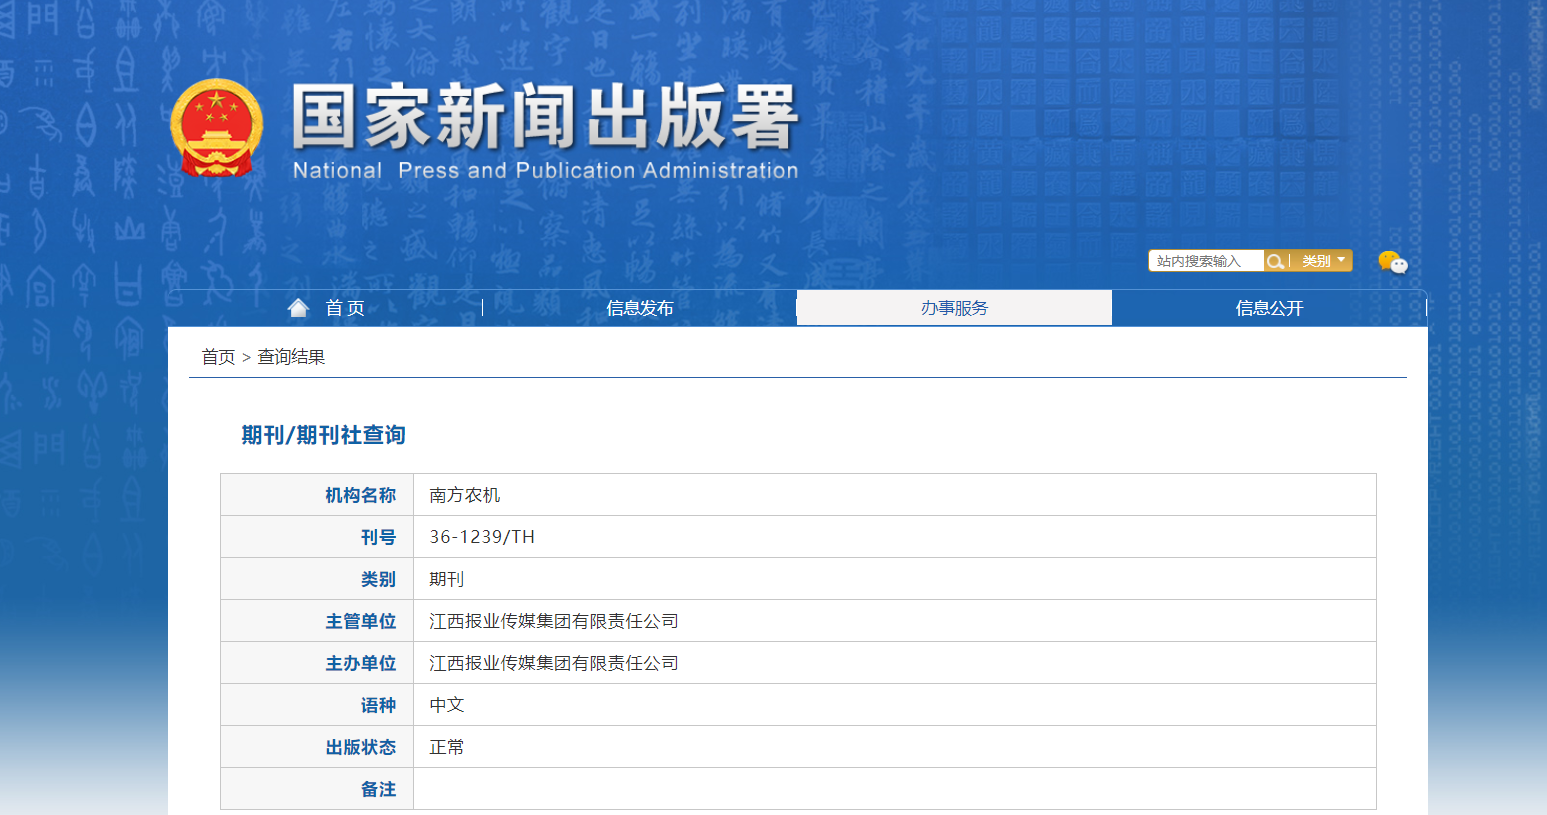Click the 首页 breadcrumb link
The height and width of the screenshot is (815, 1547).
pos(218,357)
